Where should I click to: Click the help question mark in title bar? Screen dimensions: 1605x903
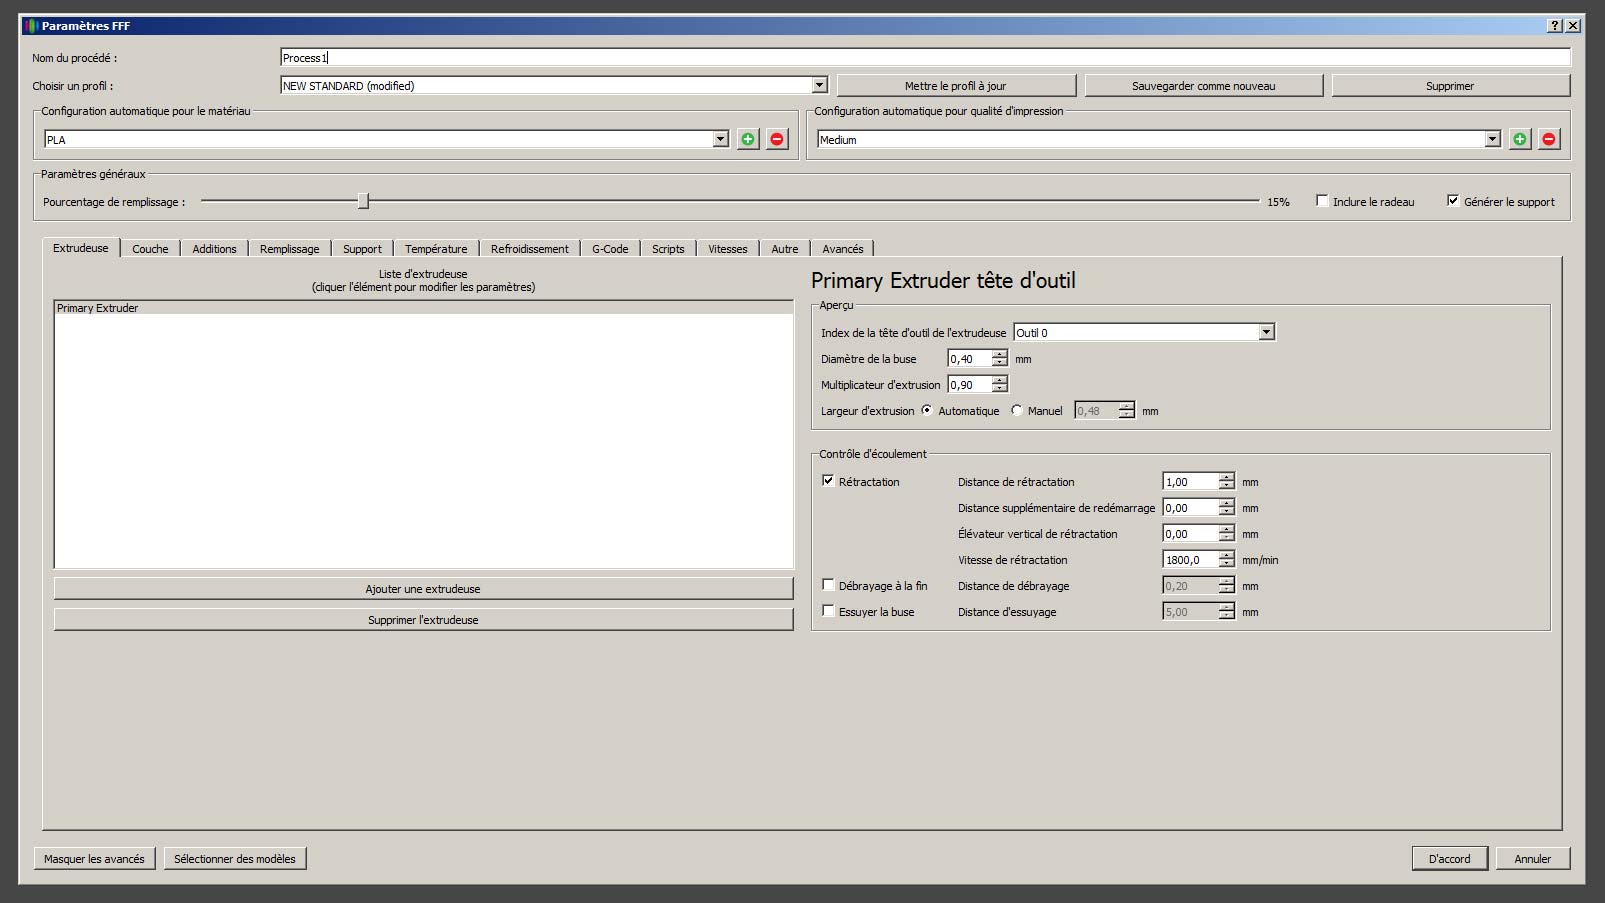1555,26
